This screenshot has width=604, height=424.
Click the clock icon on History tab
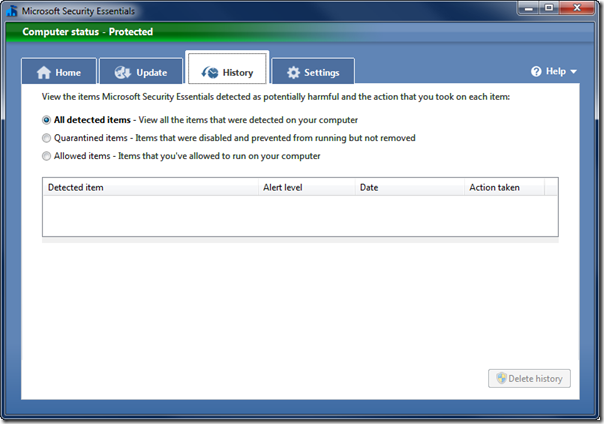pyautogui.click(x=210, y=72)
